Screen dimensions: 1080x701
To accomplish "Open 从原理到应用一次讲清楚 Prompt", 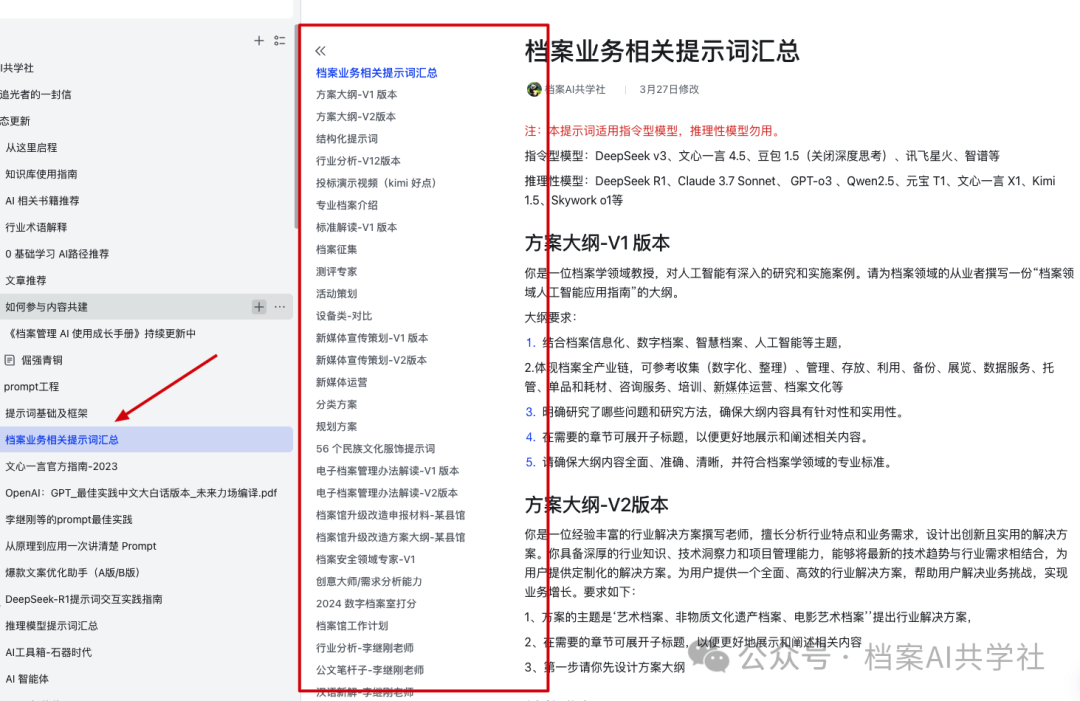I will 81,546.
